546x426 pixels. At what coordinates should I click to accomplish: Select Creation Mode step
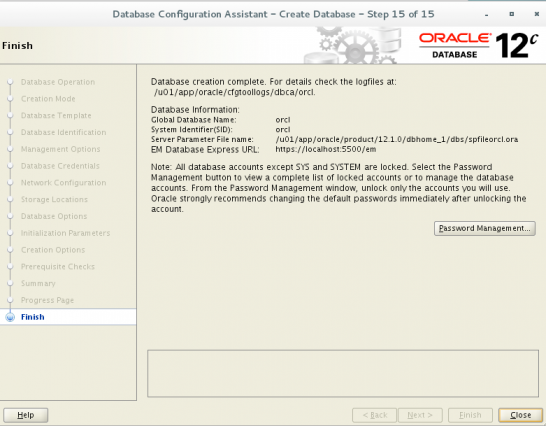coord(48,99)
